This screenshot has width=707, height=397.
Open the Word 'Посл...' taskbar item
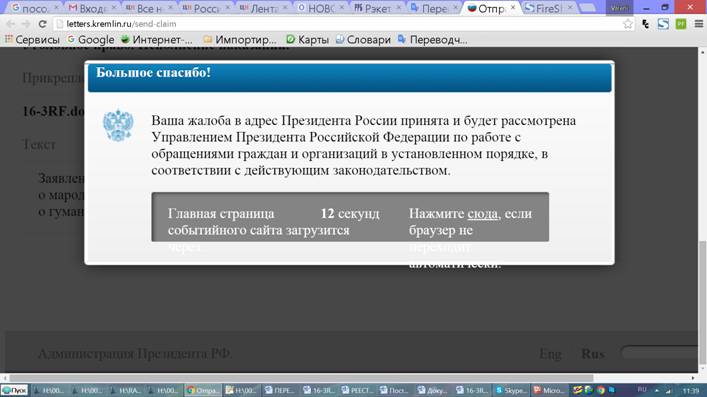[395, 390]
